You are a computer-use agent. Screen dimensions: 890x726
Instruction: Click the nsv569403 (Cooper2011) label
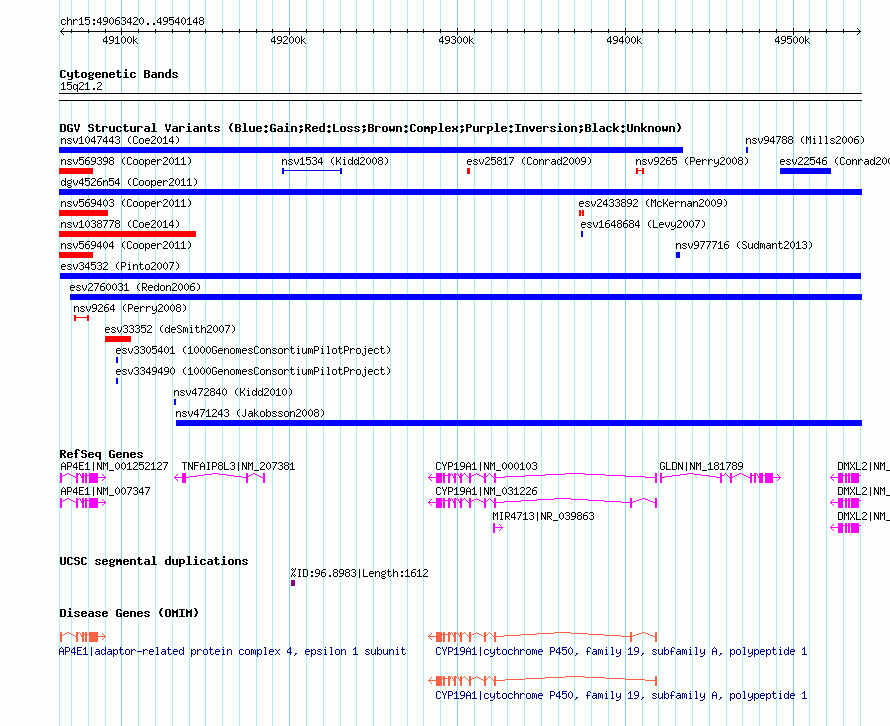126,203
